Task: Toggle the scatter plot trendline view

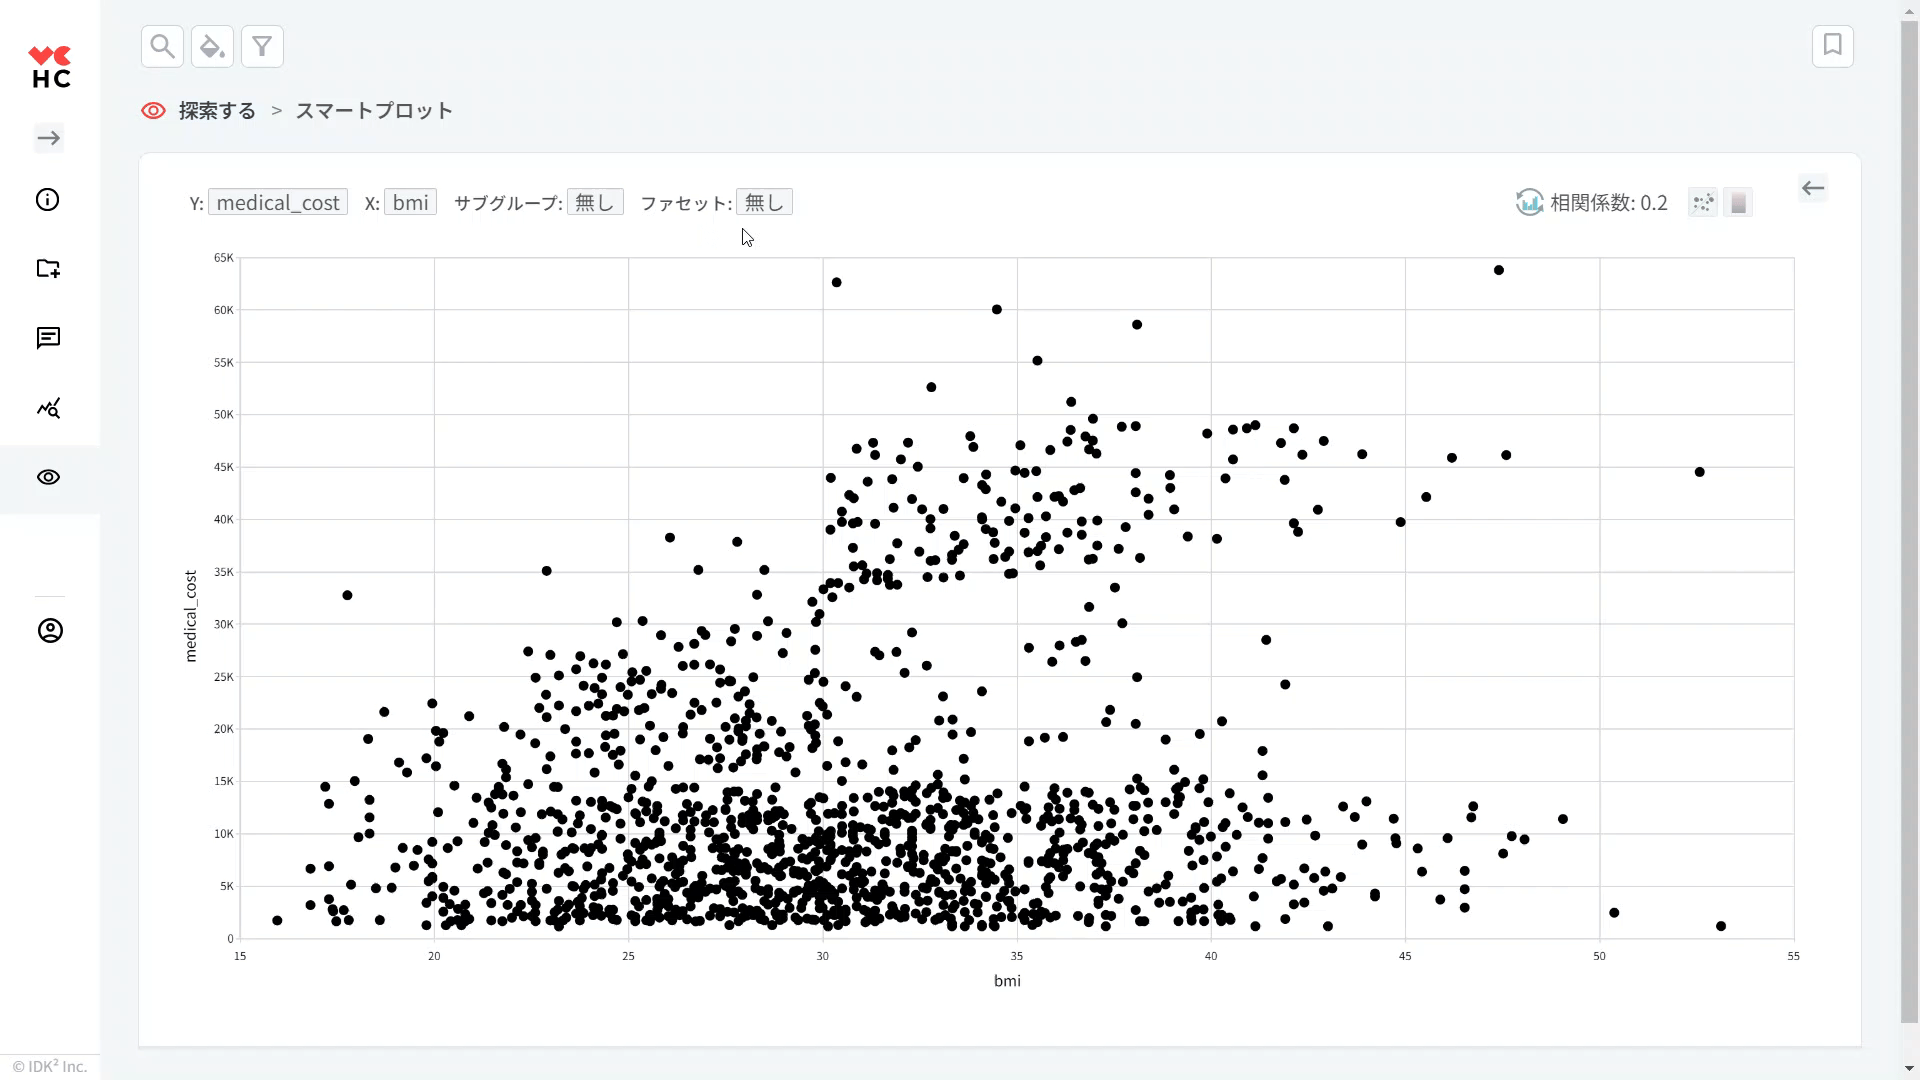Action: [1703, 203]
